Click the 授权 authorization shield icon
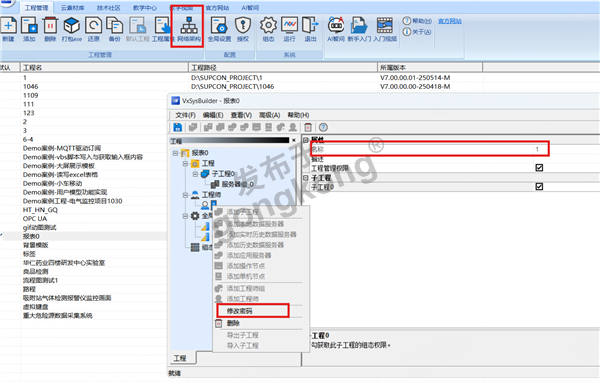Image resolution: width=600 pixels, height=383 pixels. click(x=243, y=26)
